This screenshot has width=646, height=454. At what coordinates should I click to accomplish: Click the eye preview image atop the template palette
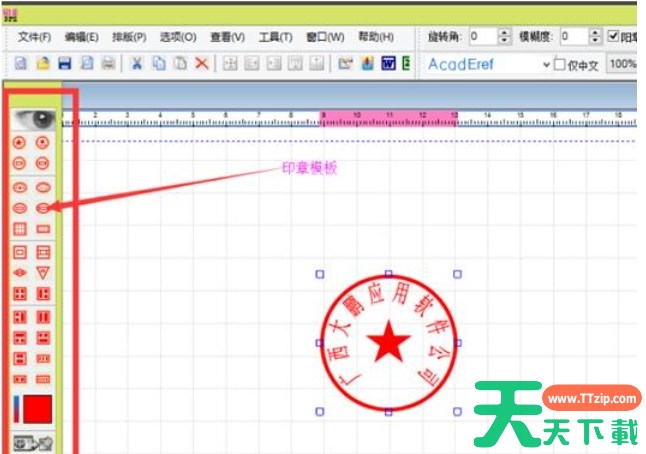33,120
